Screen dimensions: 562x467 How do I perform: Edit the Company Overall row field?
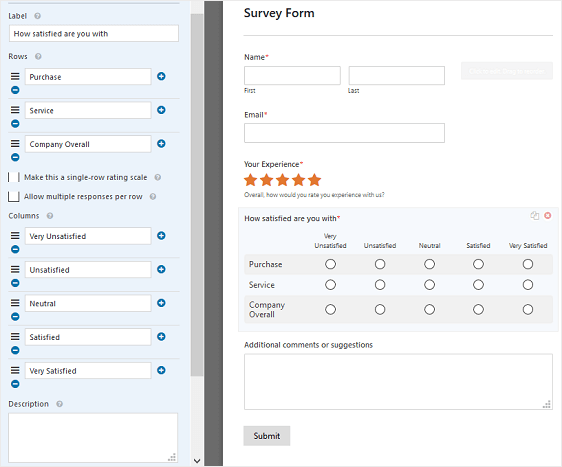[x=88, y=144]
